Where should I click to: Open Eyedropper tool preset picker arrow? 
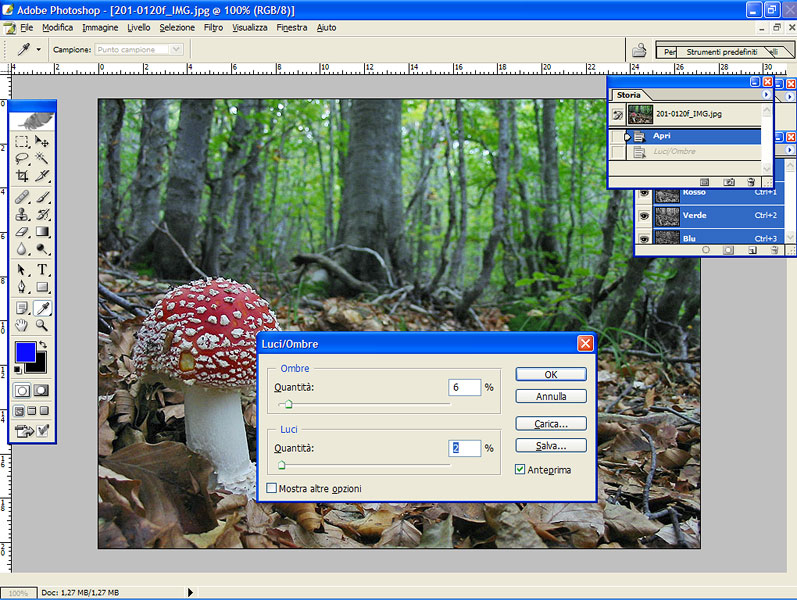point(39,50)
